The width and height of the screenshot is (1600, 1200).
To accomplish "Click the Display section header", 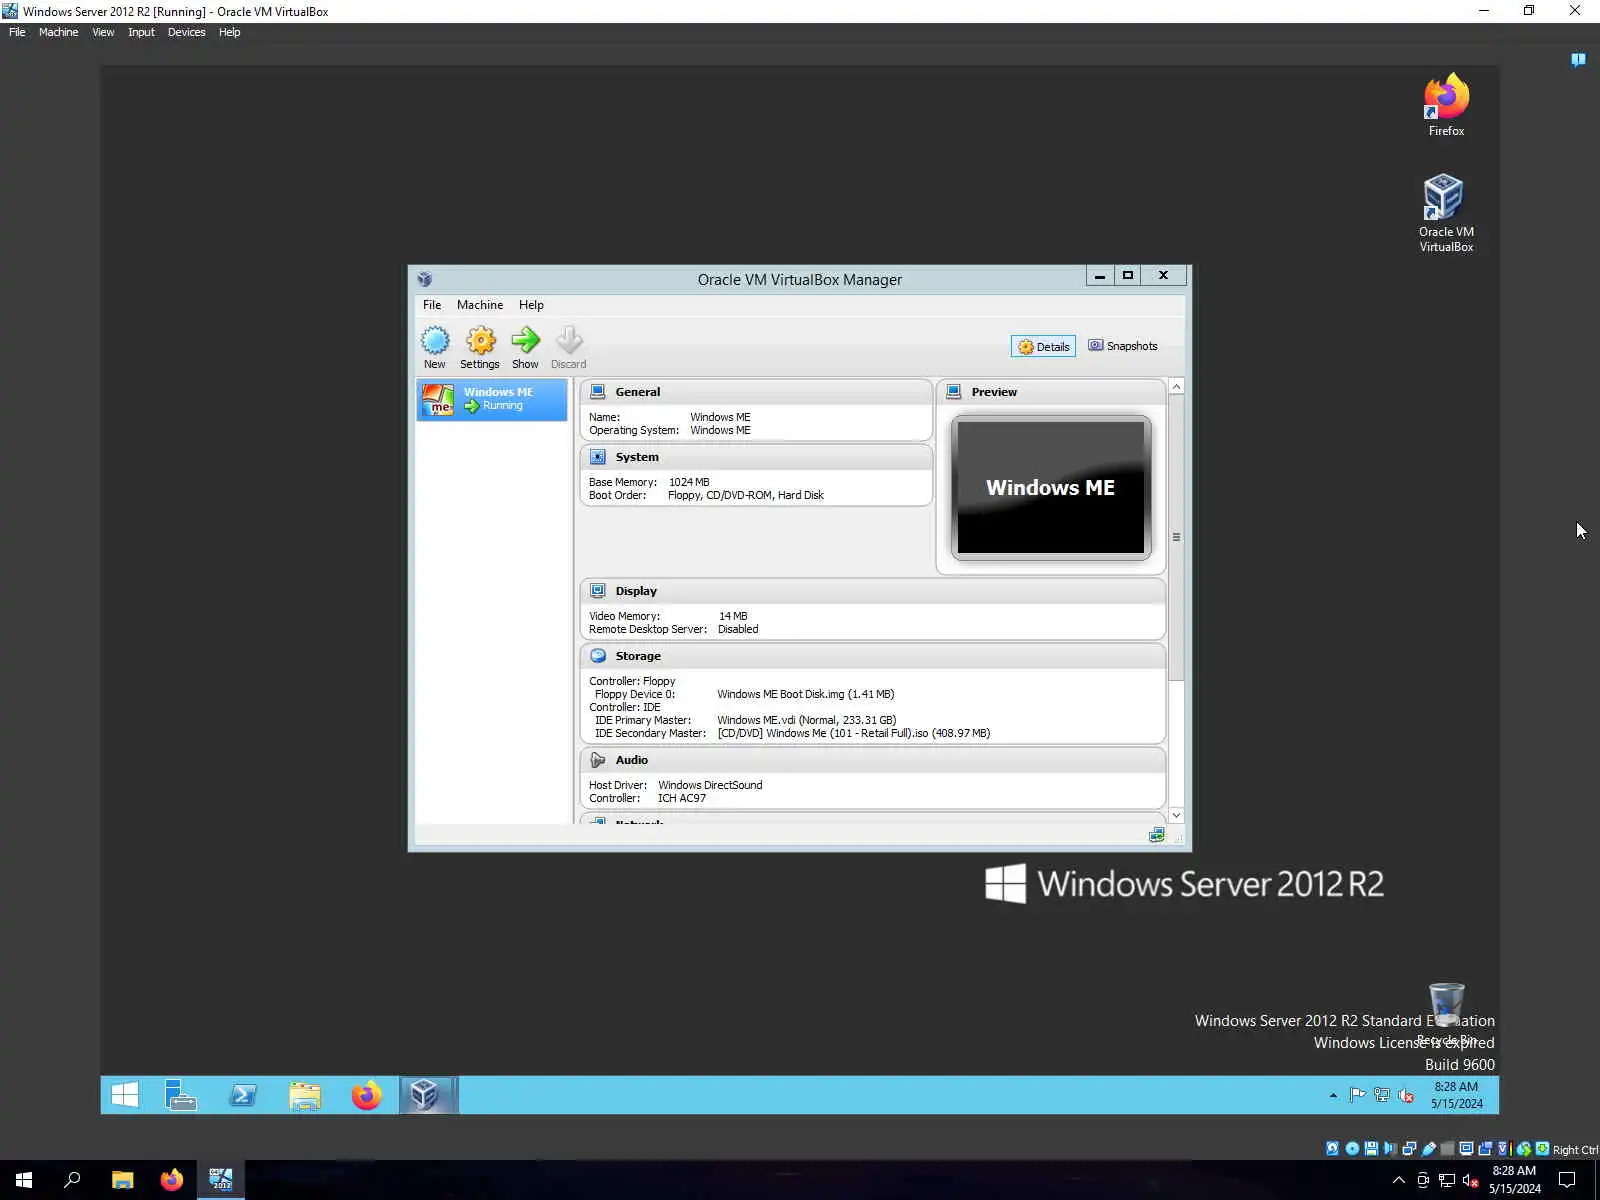I will tap(873, 591).
